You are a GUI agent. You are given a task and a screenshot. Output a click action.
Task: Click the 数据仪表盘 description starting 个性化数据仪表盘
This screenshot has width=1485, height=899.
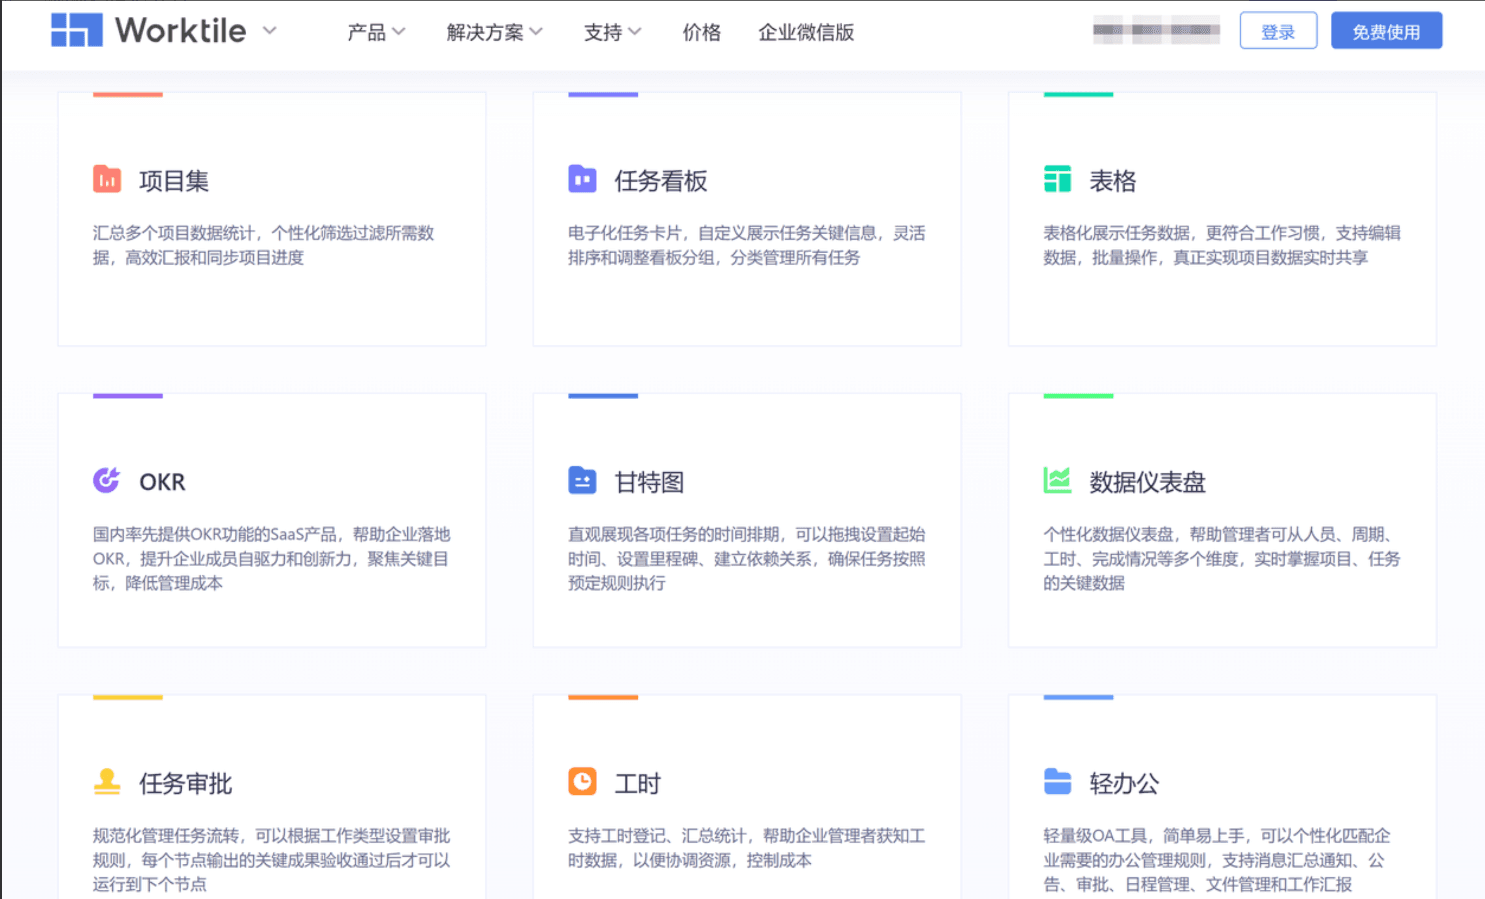click(x=1222, y=558)
